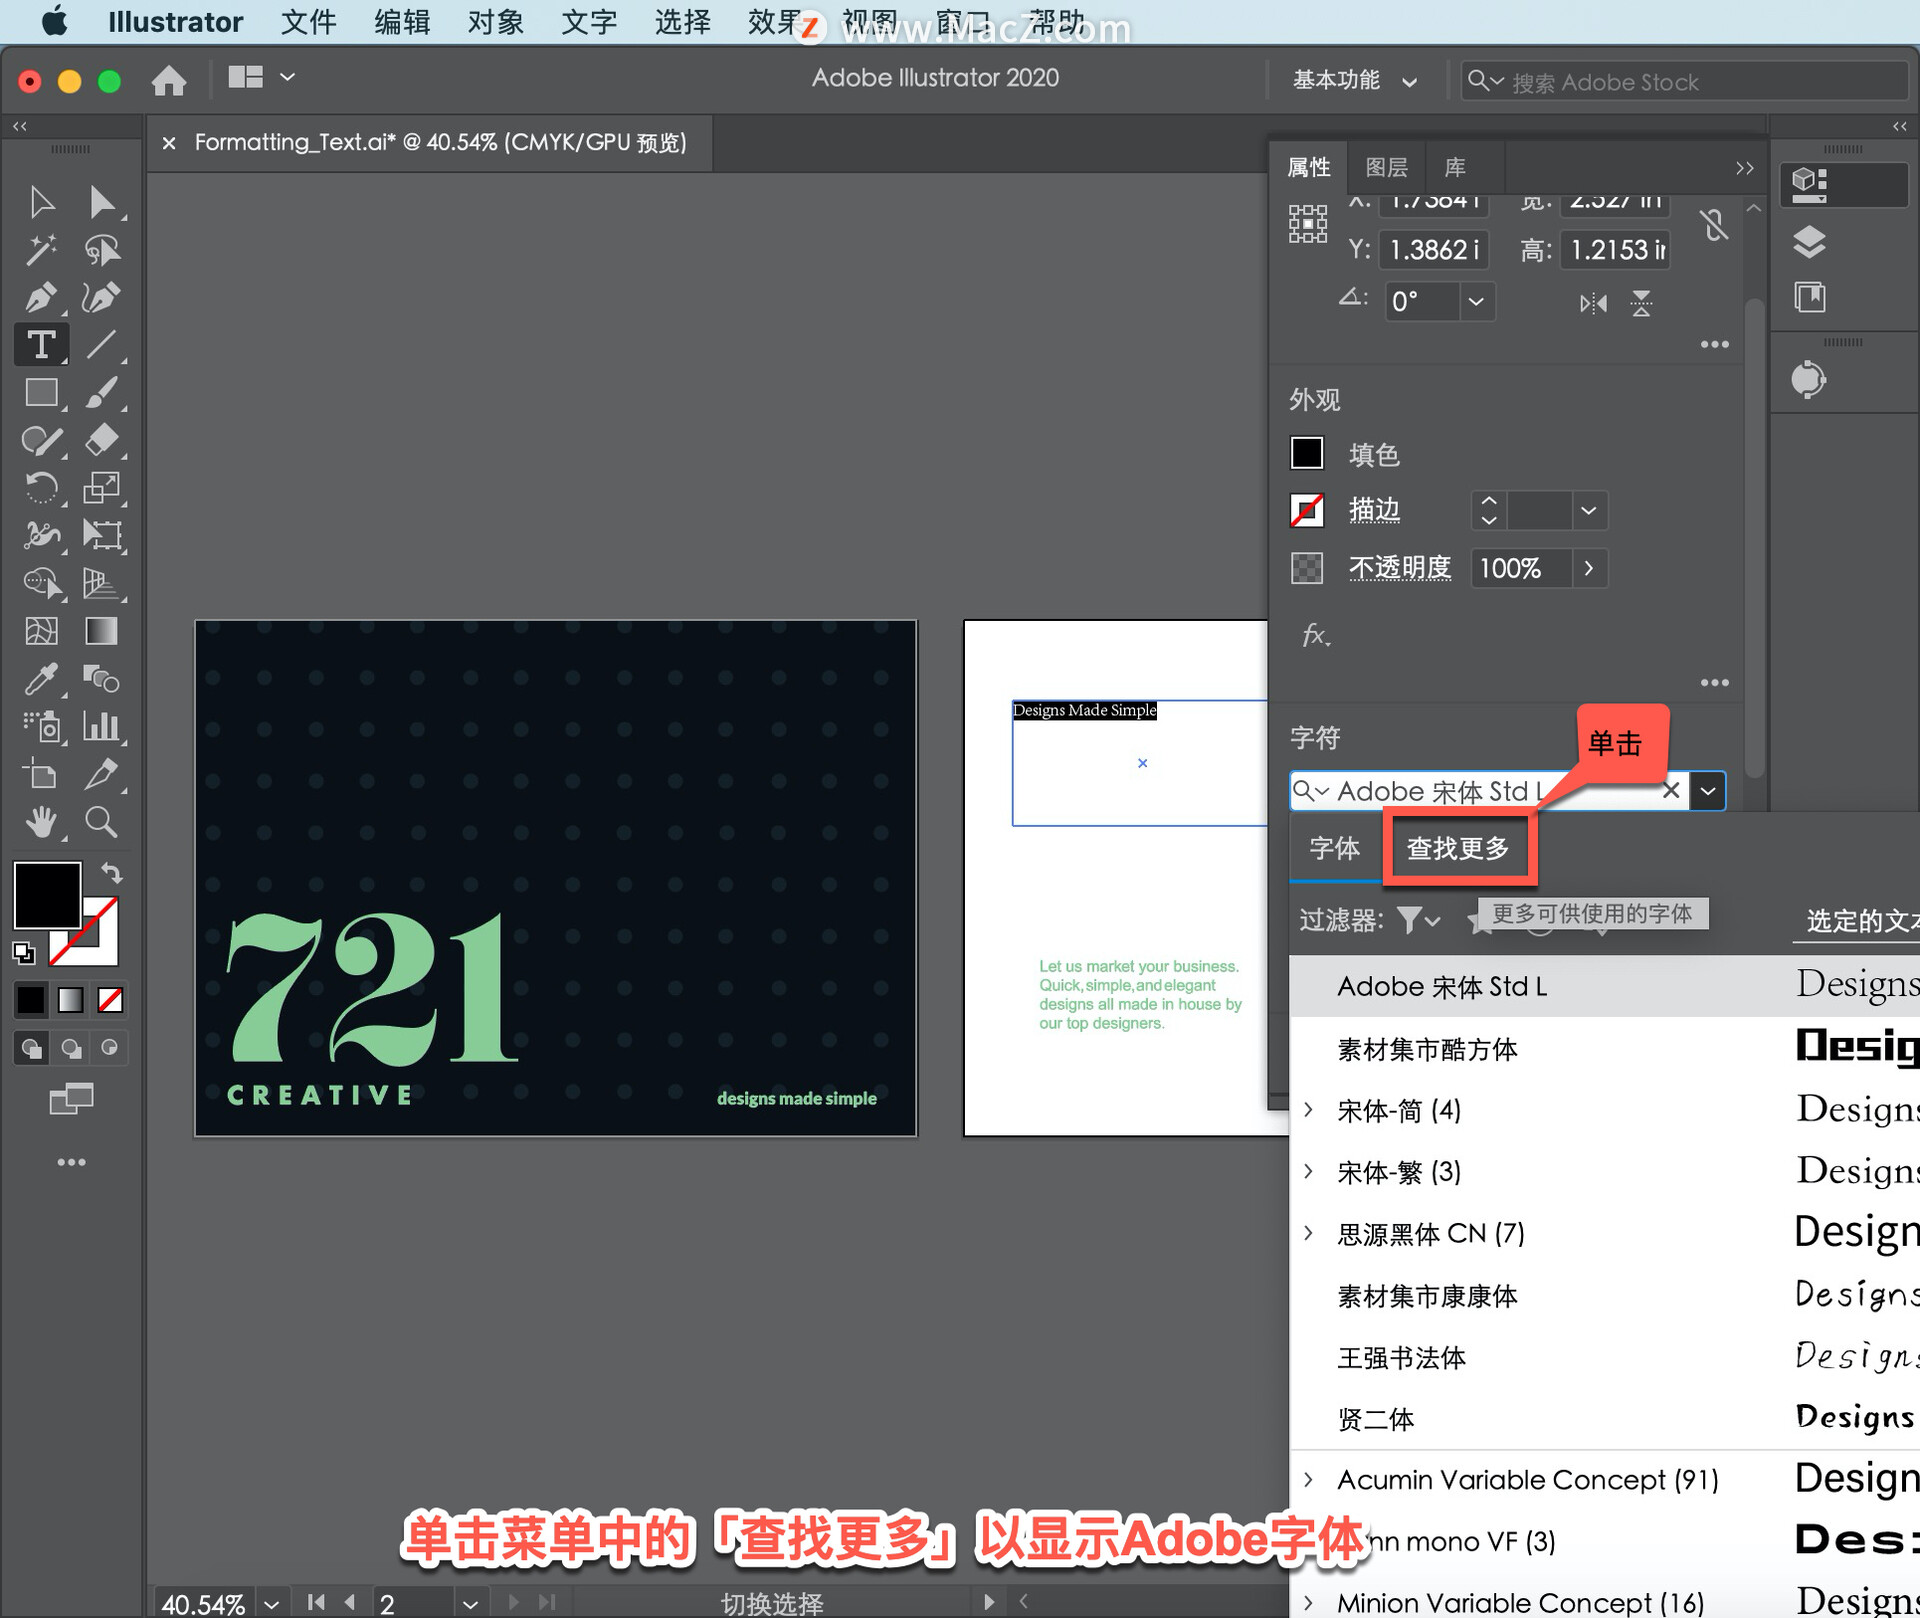Viewport: 1920px width, 1618px height.
Task: Open the rotation angle dropdown
Action: [x=1476, y=301]
